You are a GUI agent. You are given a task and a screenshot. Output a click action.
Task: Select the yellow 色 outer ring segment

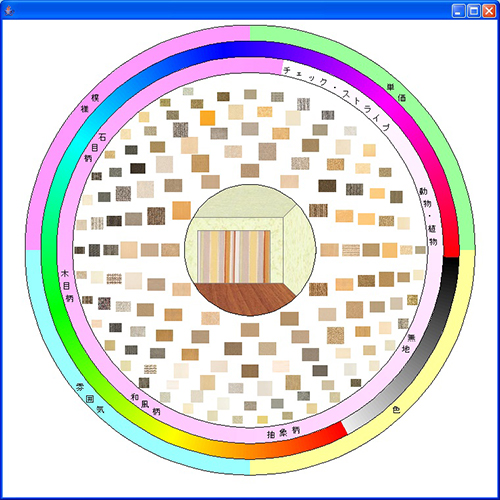point(396,409)
